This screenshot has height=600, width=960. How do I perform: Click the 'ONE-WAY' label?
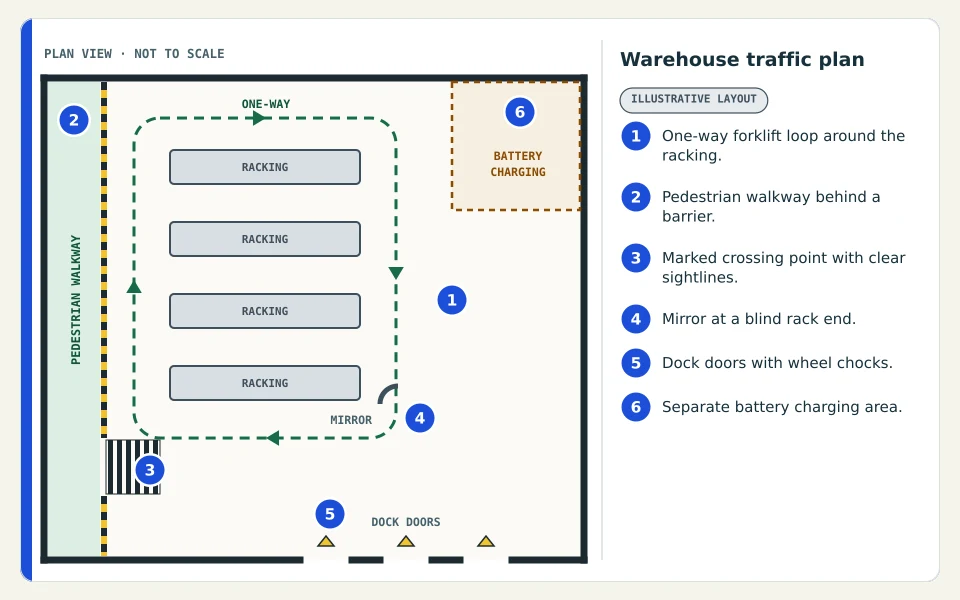coord(266,104)
